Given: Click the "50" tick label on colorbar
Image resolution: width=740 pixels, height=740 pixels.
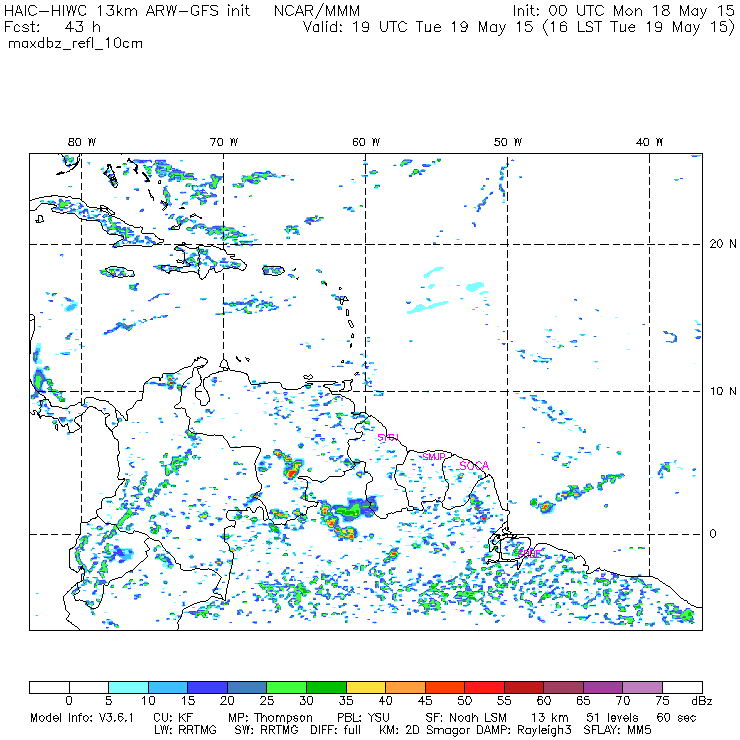Looking at the screenshot, I should click(465, 701).
